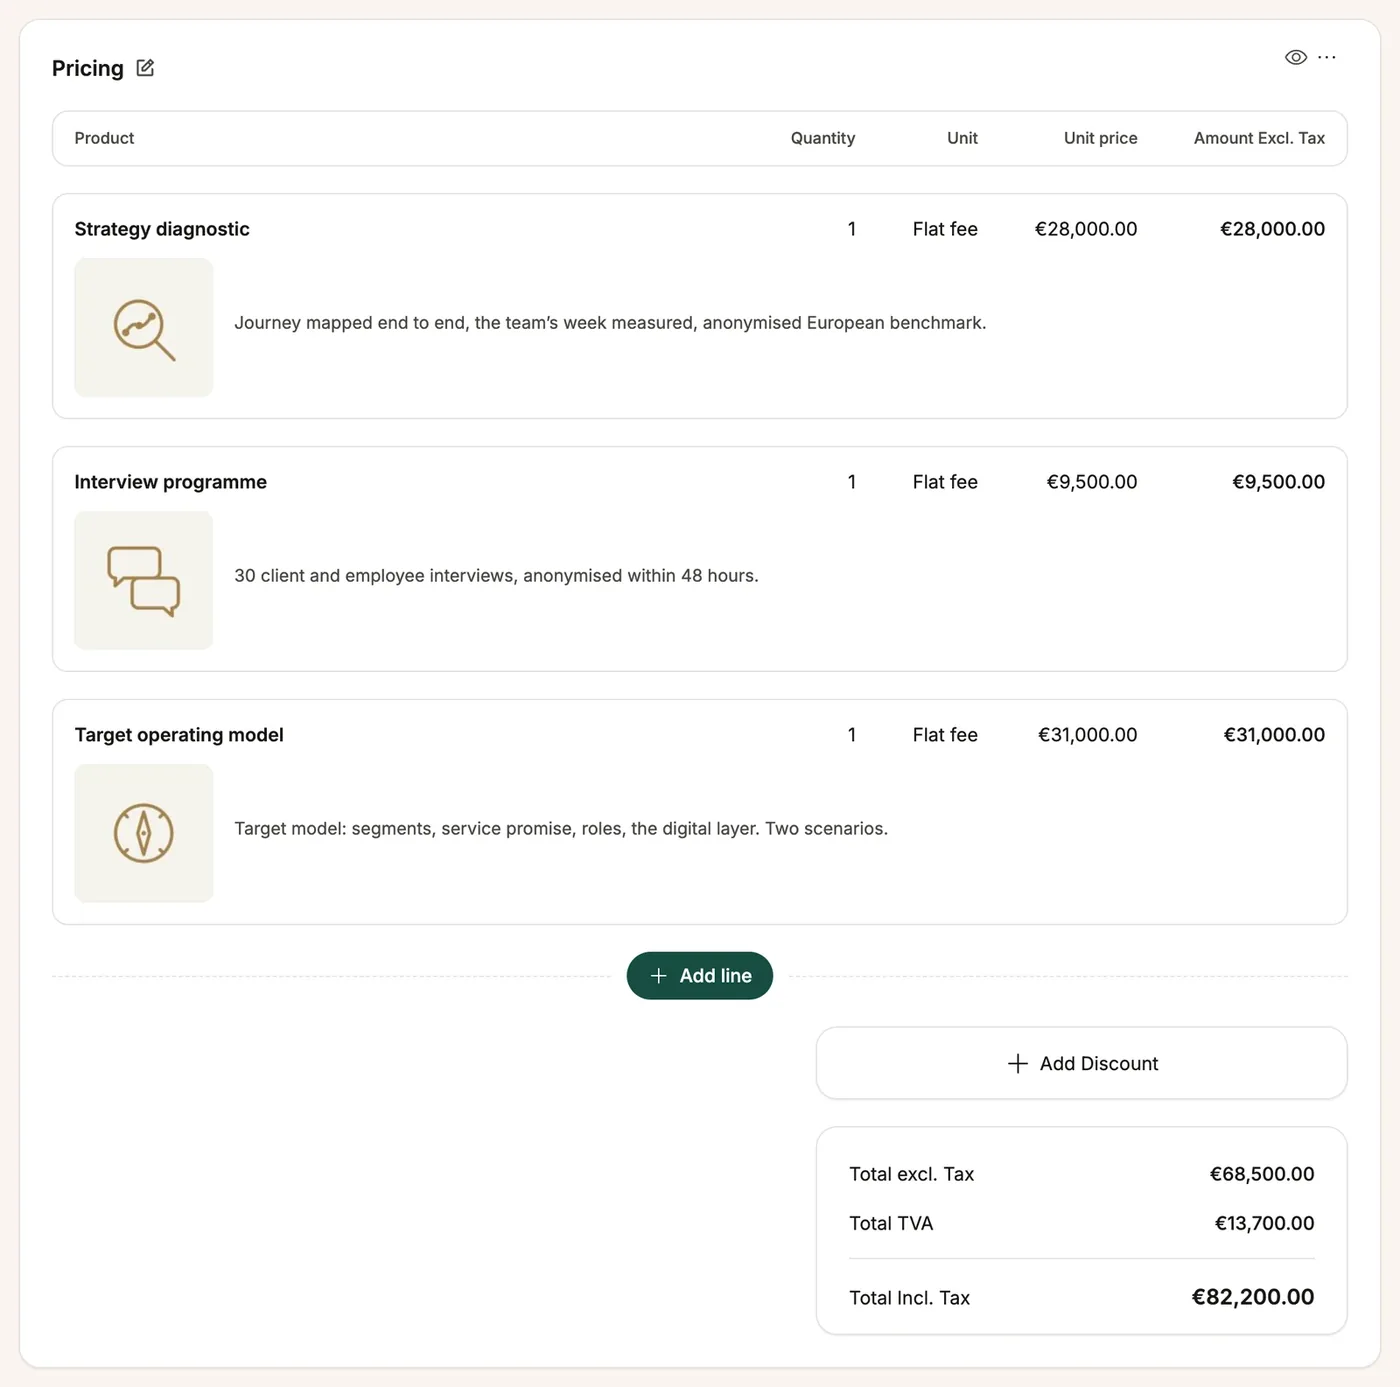Click the Strategy diagnostic unit price €28,000.00

1086,229
